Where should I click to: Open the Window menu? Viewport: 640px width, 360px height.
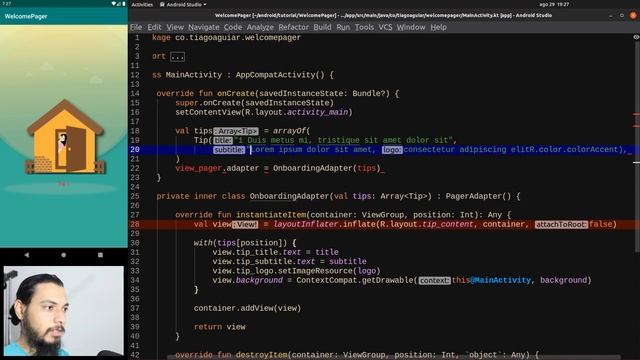[x=411, y=27]
